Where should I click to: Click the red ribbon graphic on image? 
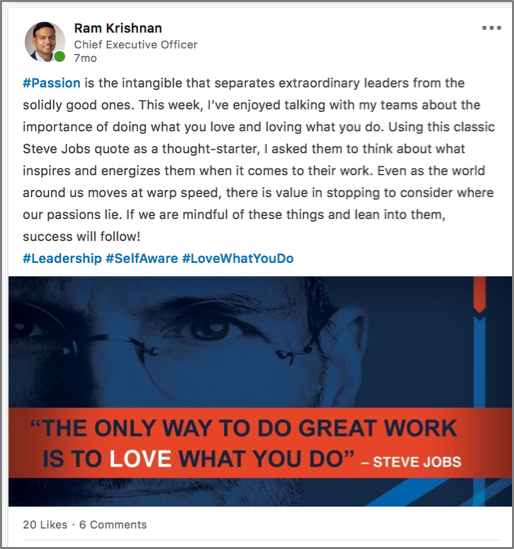click(x=479, y=294)
